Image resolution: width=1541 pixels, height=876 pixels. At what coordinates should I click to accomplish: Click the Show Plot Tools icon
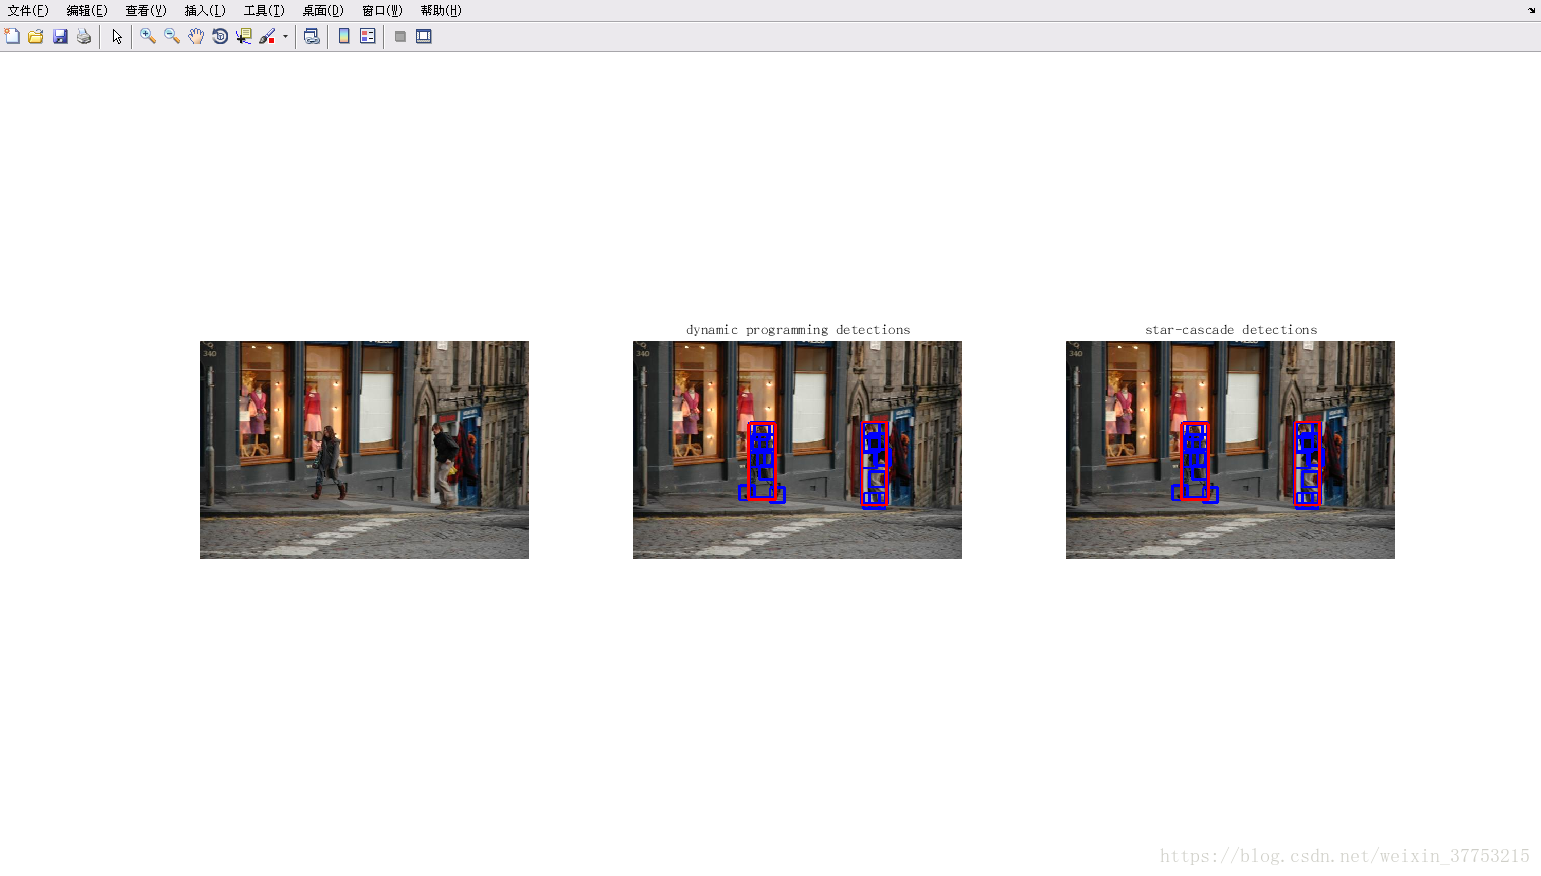click(x=424, y=36)
